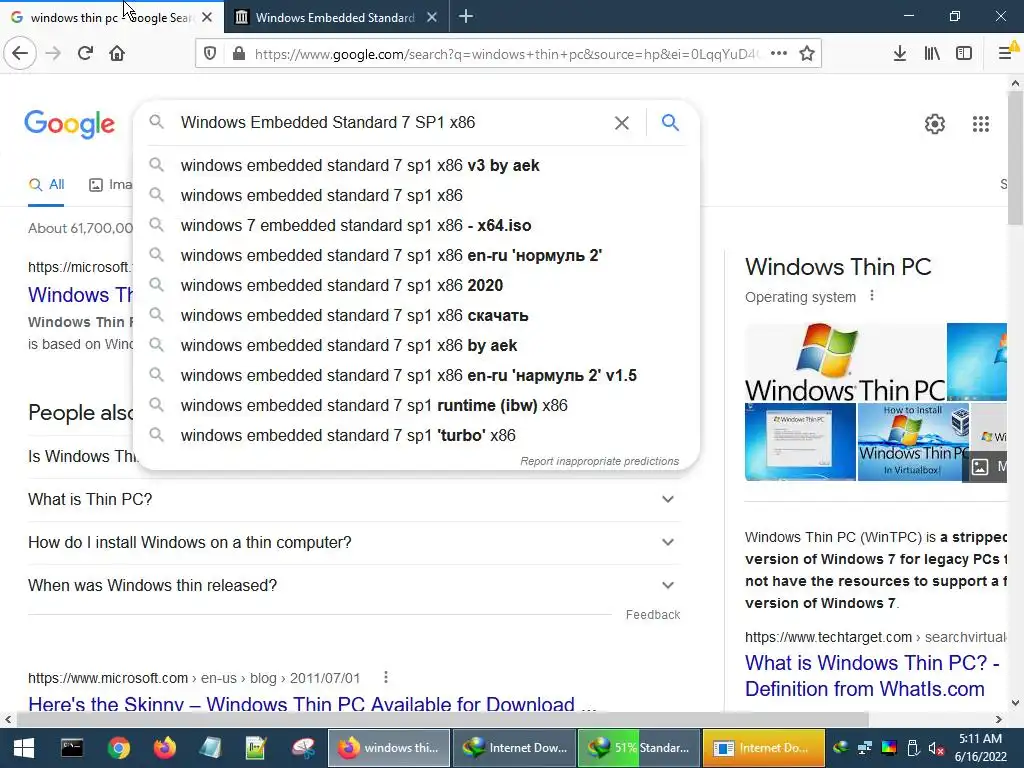The width and height of the screenshot is (1024, 768).
Task: Go back using the browser back arrow
Action: (x=20, y=54)
